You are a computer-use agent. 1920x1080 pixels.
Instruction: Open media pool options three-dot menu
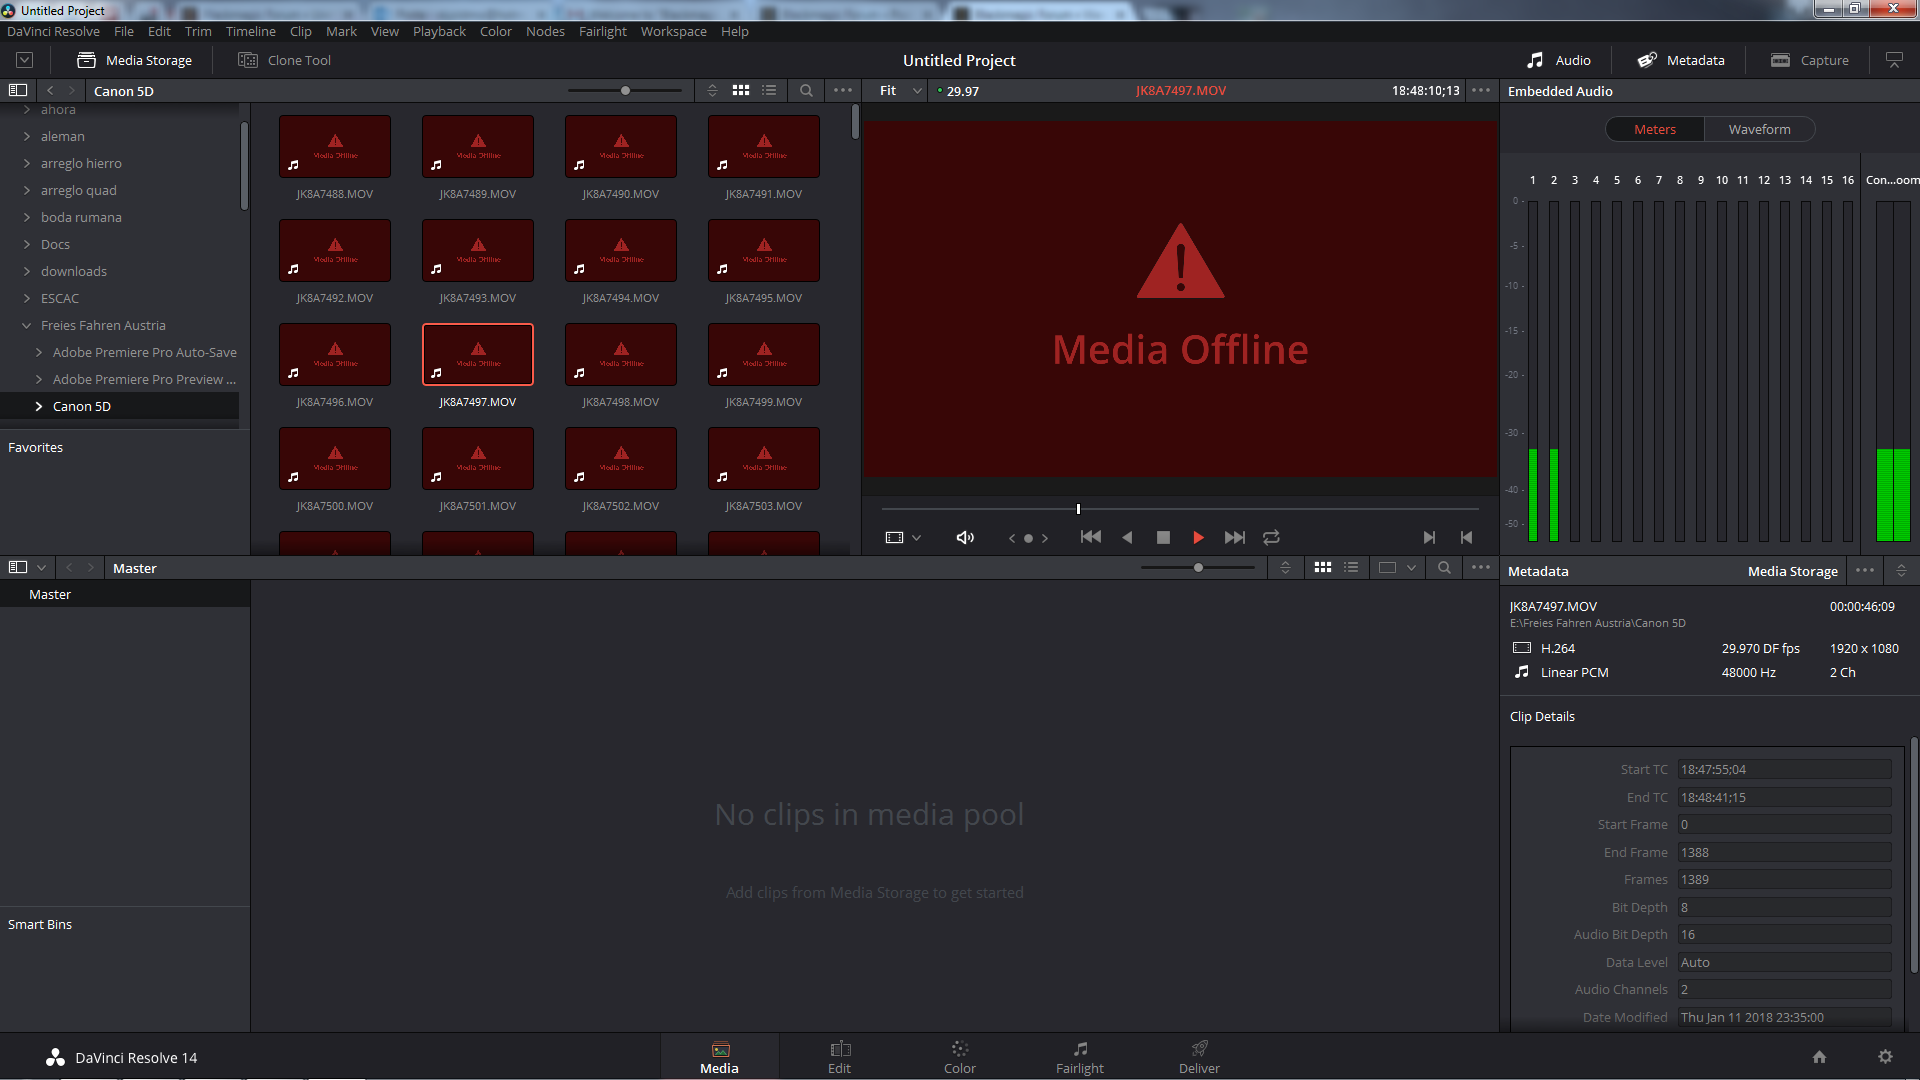click(1481, 567)
